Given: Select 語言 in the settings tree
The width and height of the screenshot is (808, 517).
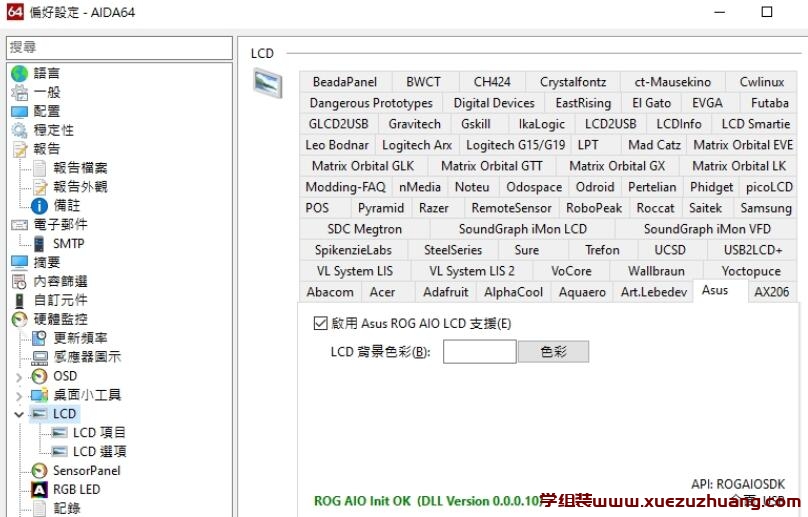Looking at the screenshot, I should tap(46, 74).
